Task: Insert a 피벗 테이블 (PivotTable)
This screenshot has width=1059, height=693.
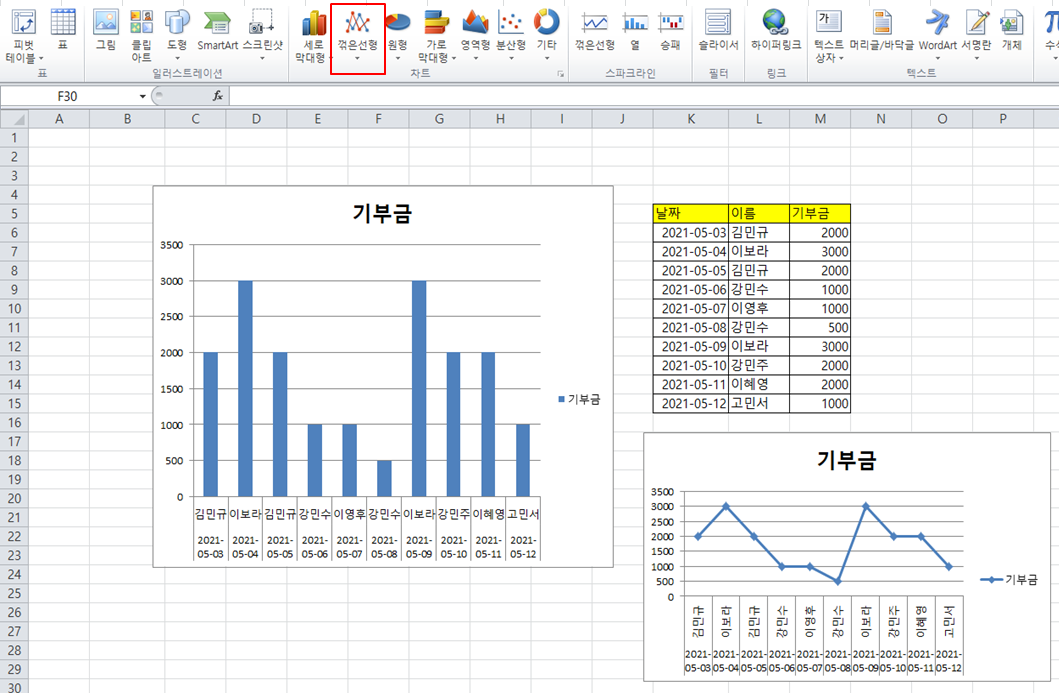Action: point(26,33)
